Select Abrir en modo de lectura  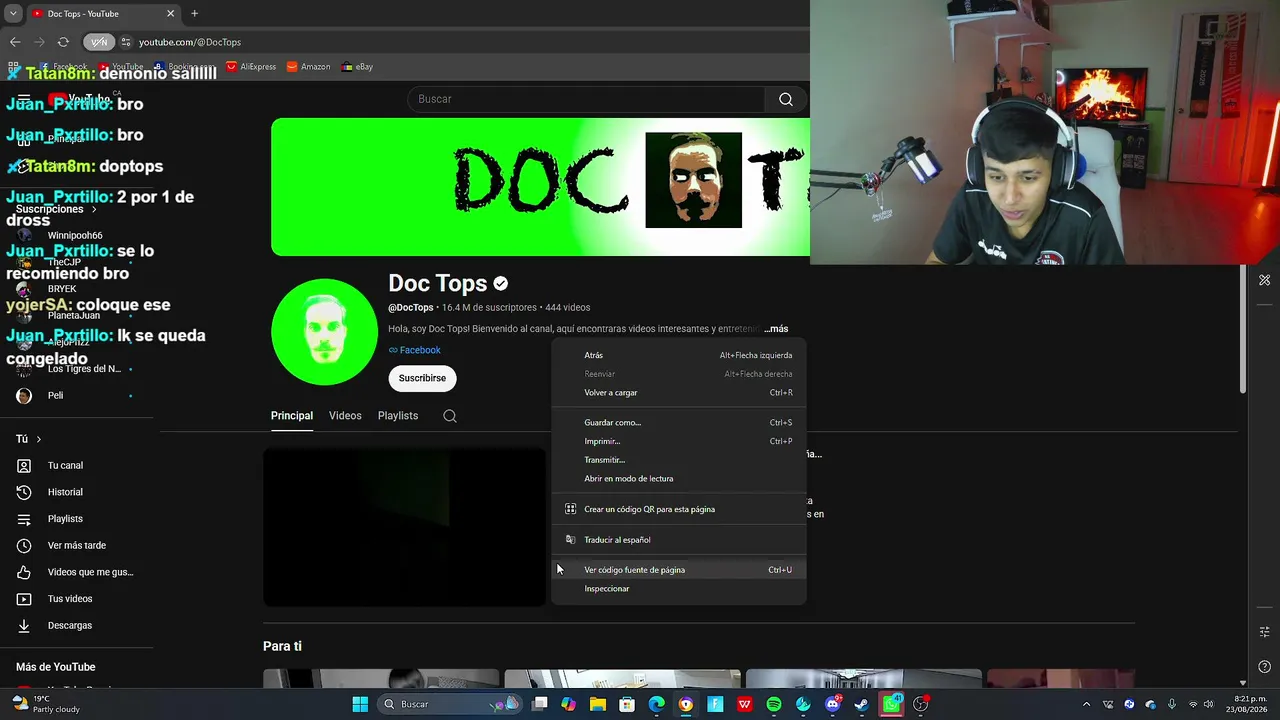pyautogui.click(x=679, y=479)
